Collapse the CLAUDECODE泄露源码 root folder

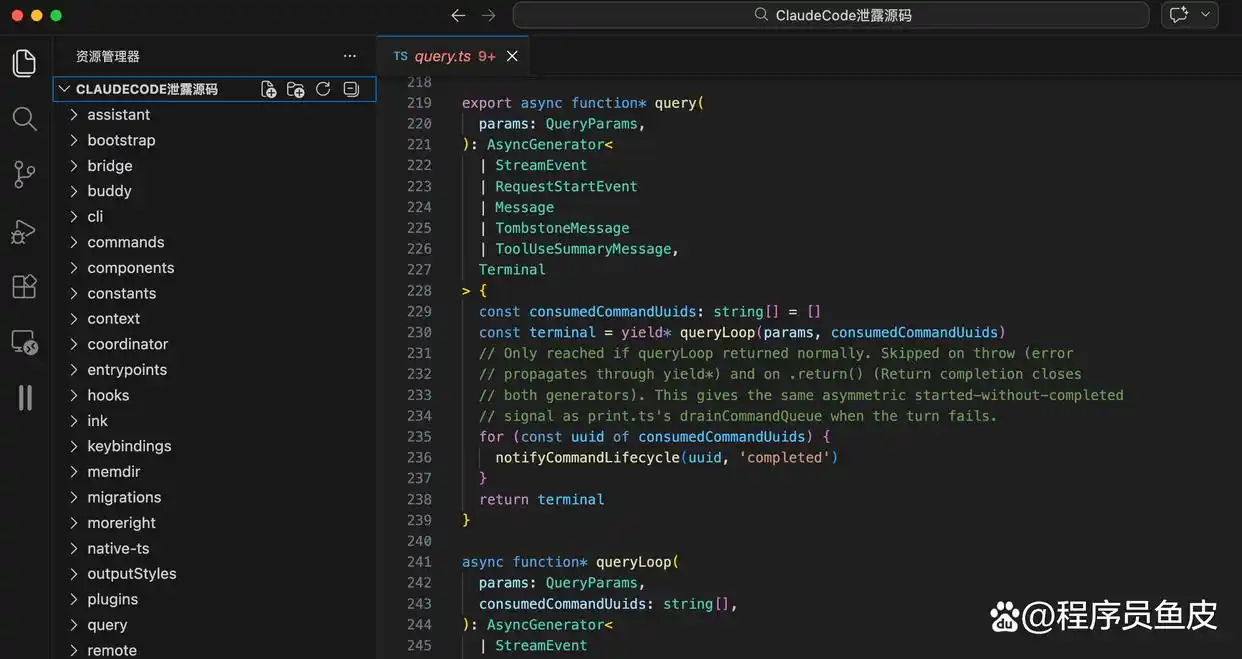[x=214, y=89]
